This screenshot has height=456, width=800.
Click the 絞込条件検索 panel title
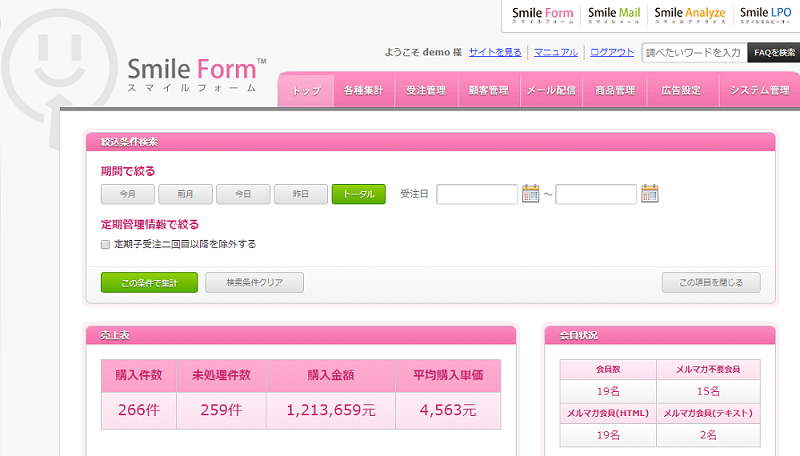click(129, 142)
